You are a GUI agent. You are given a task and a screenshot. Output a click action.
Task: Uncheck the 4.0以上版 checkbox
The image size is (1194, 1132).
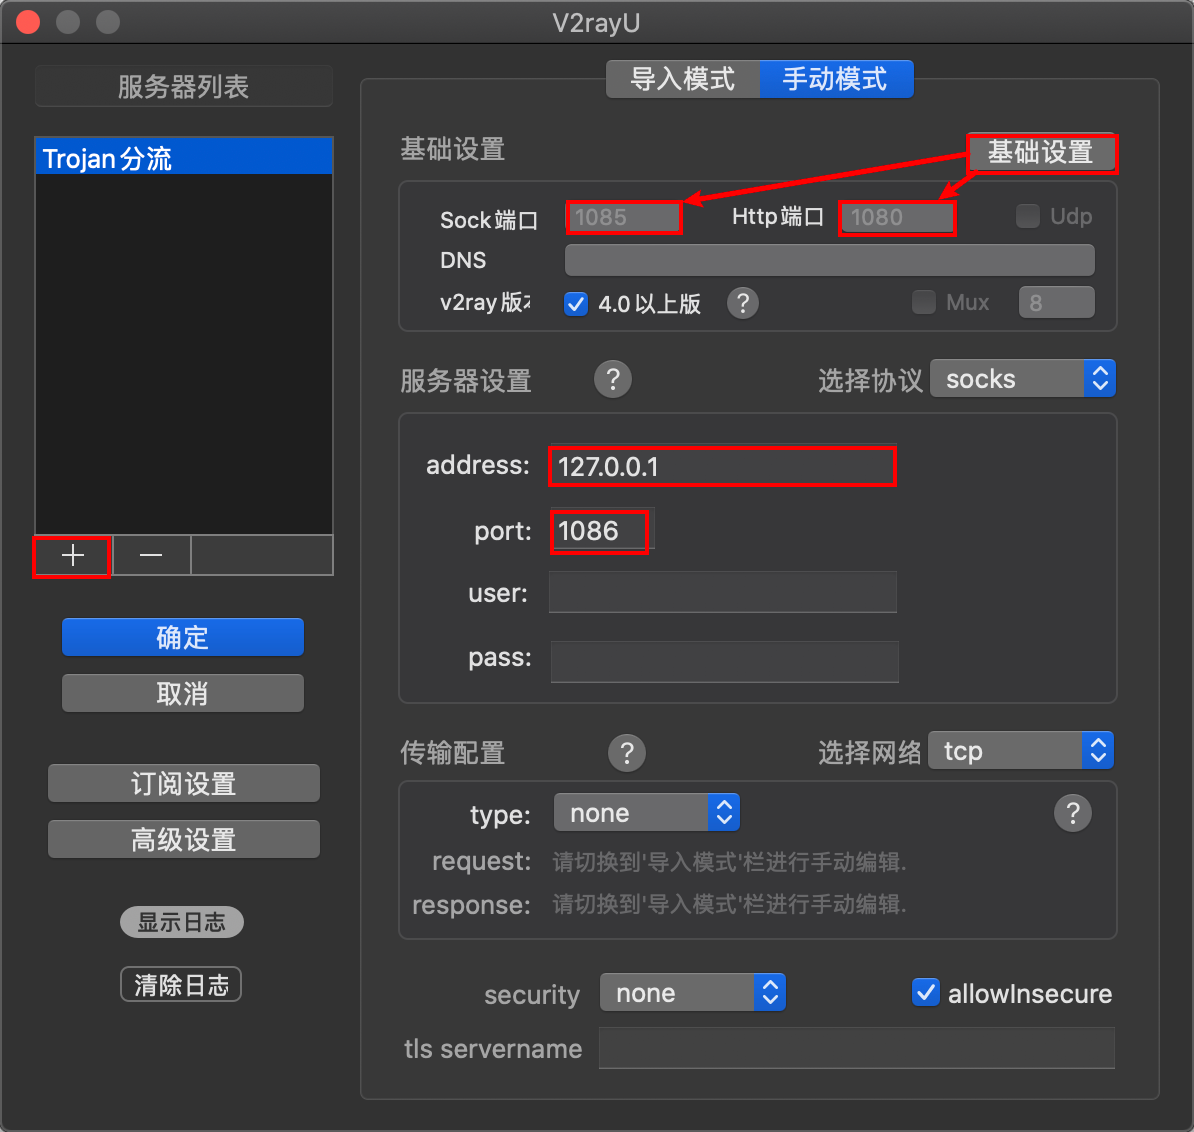tap(576, 304)
